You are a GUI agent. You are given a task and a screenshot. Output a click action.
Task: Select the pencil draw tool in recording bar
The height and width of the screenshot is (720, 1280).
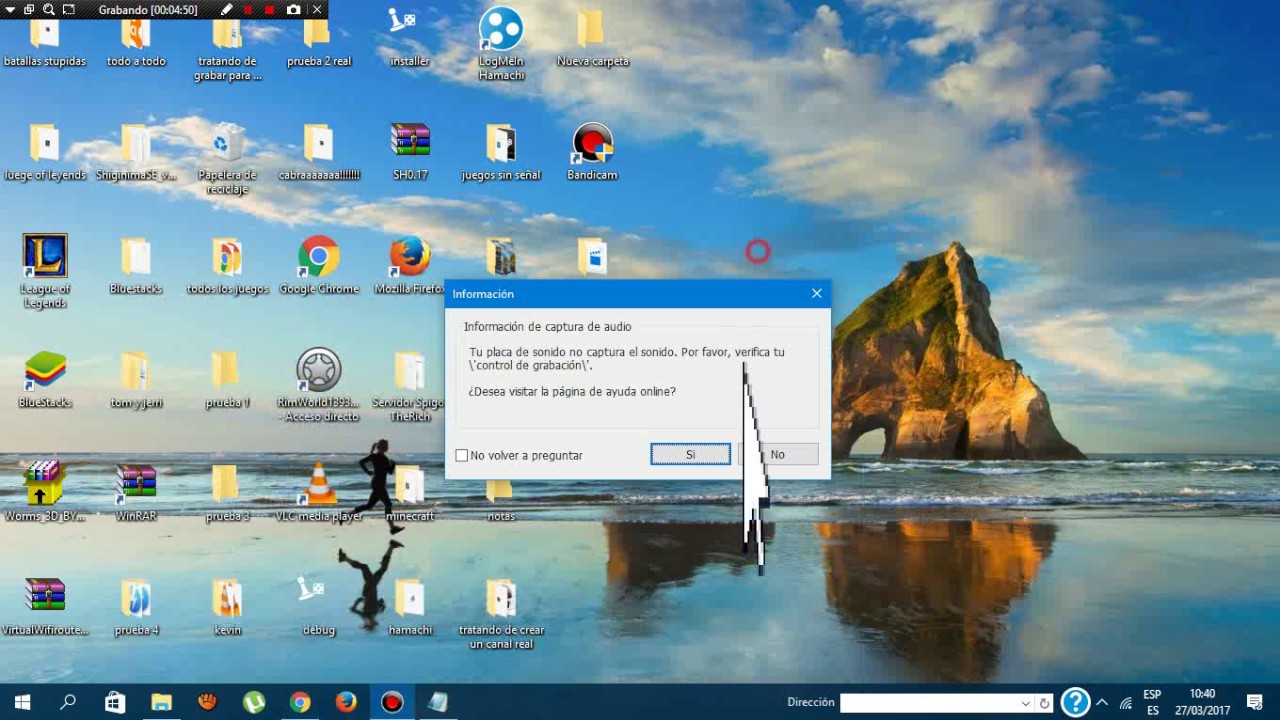226,10
